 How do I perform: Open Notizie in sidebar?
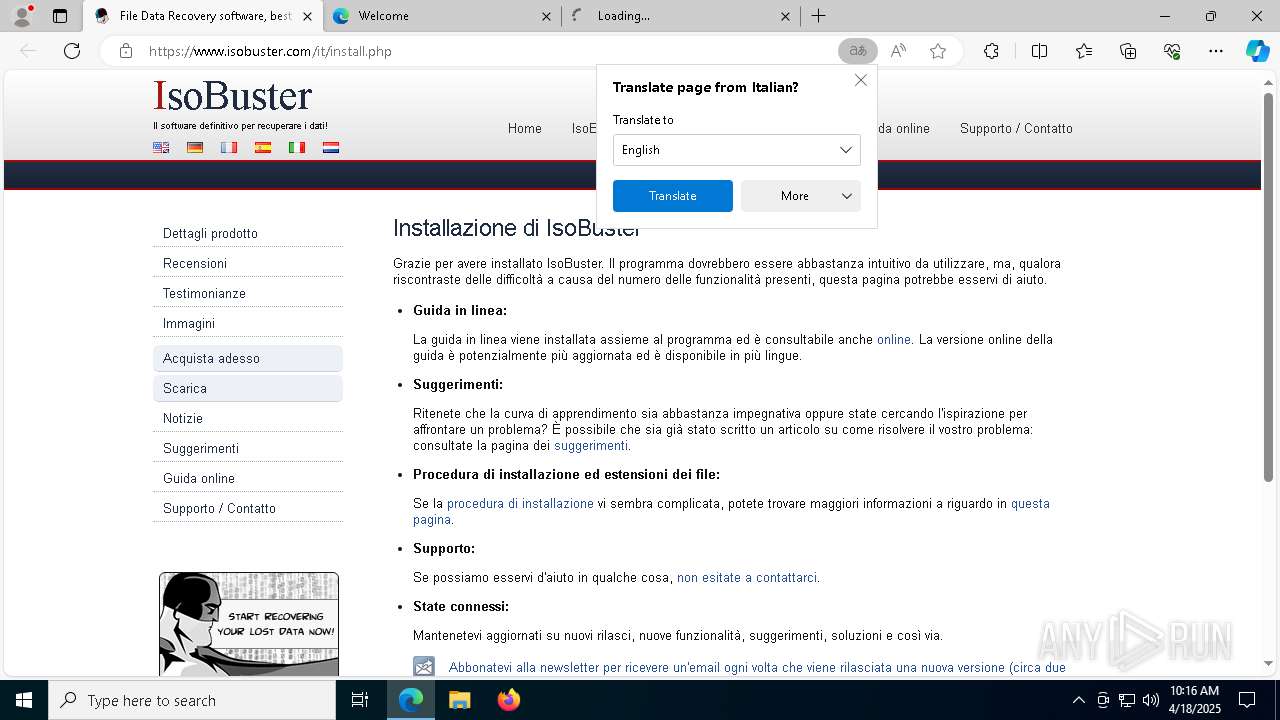(248, 418)
